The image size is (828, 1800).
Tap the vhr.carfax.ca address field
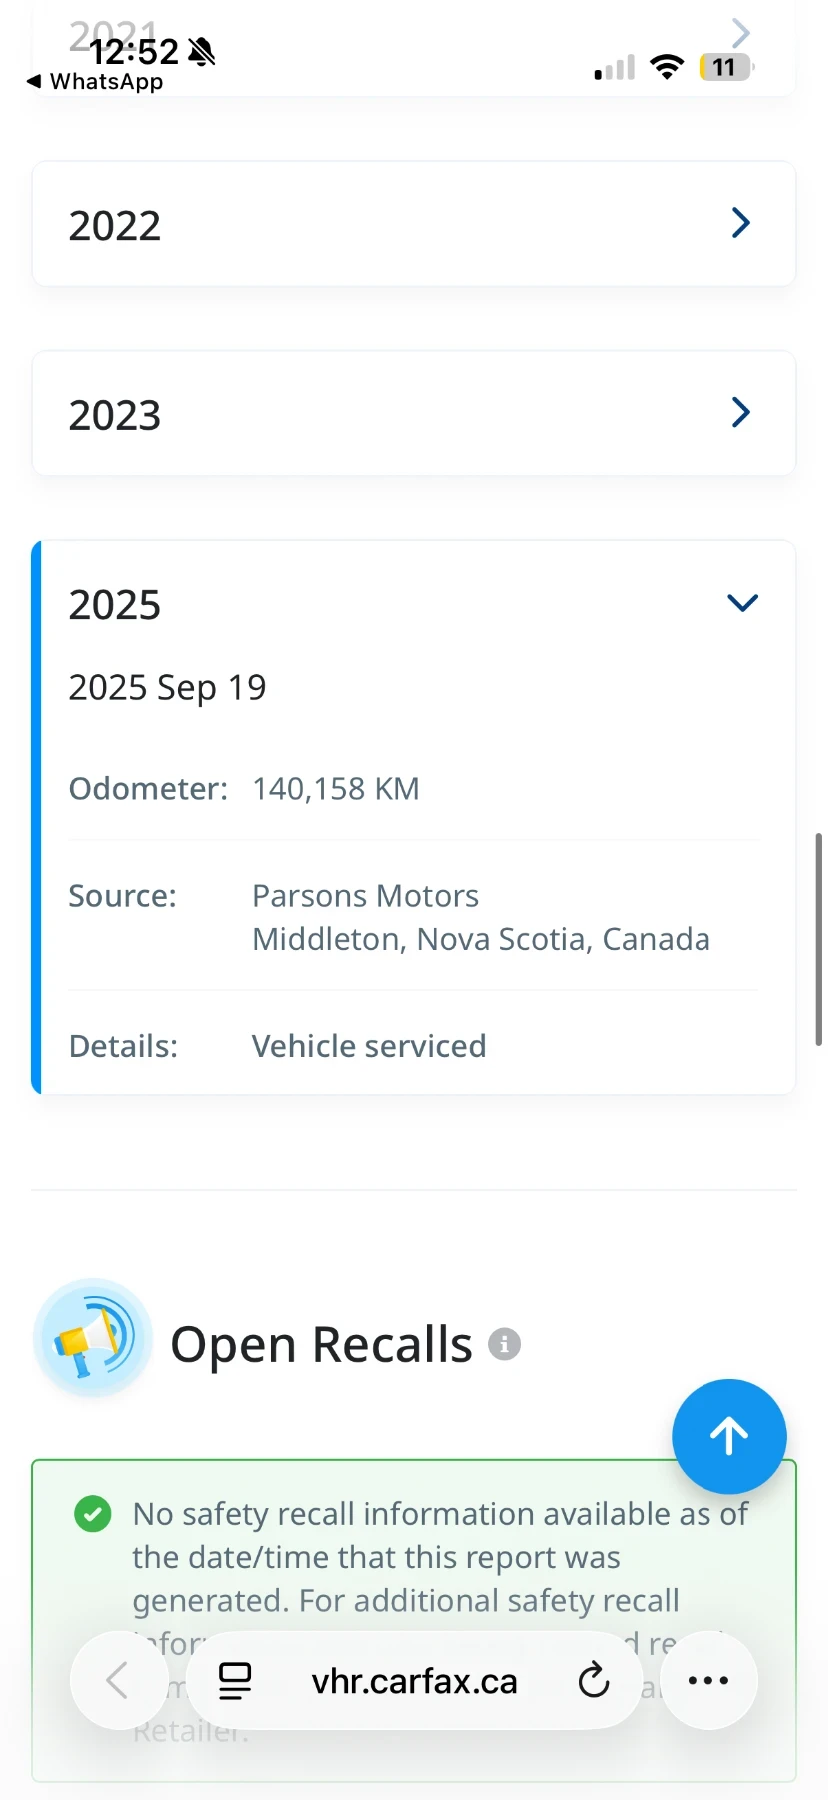pos(414,1681)
